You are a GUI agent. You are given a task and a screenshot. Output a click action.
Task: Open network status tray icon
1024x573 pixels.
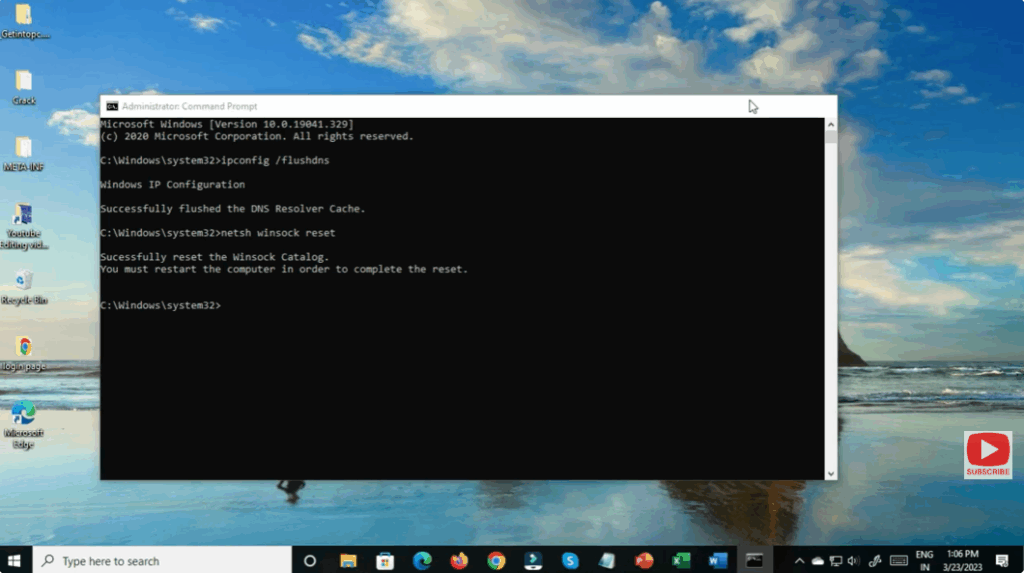836,561
